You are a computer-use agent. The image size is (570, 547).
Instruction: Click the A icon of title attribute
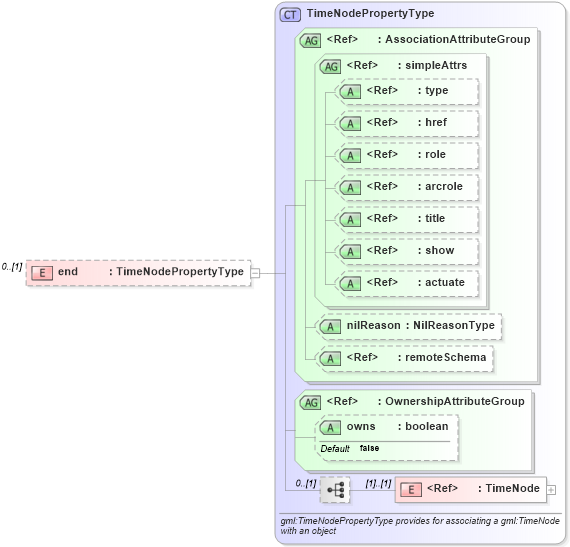[x=350, y=220]
